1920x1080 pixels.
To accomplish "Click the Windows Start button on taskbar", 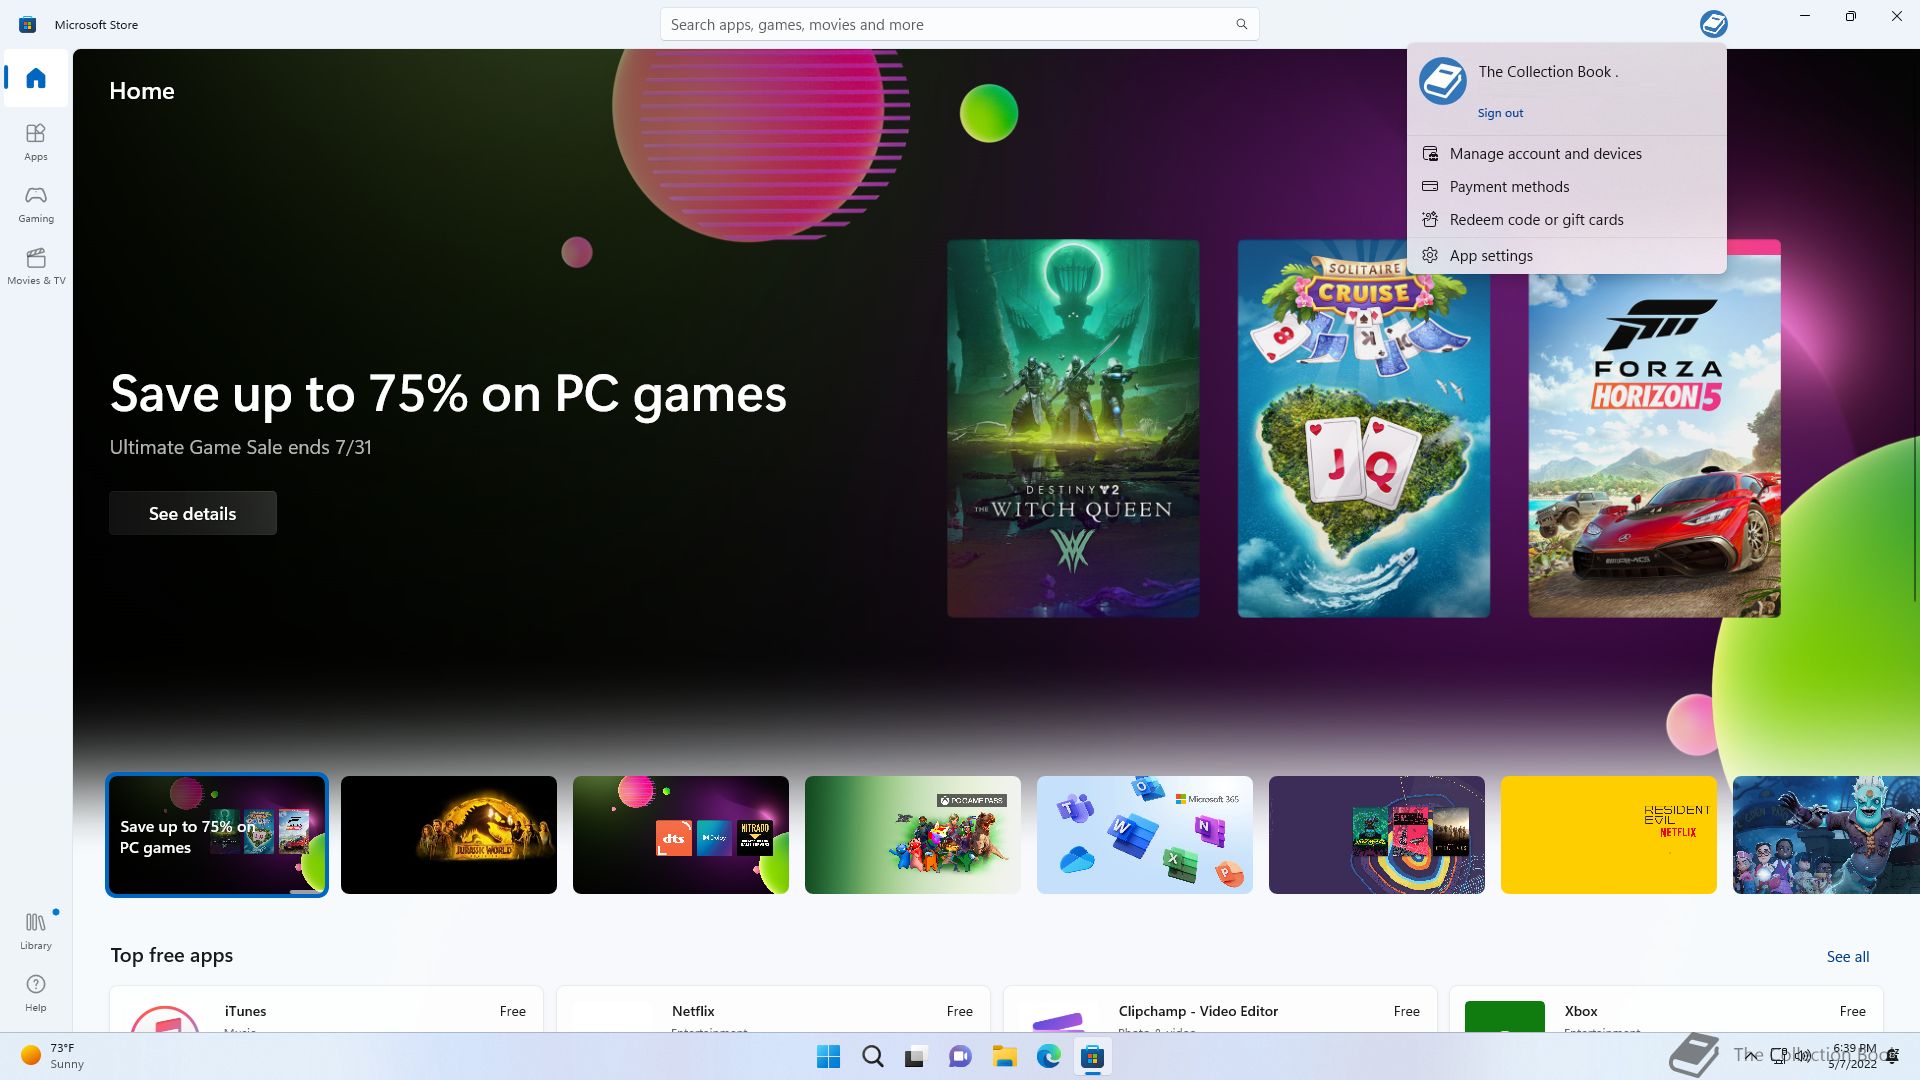I will click(828, 1057).
